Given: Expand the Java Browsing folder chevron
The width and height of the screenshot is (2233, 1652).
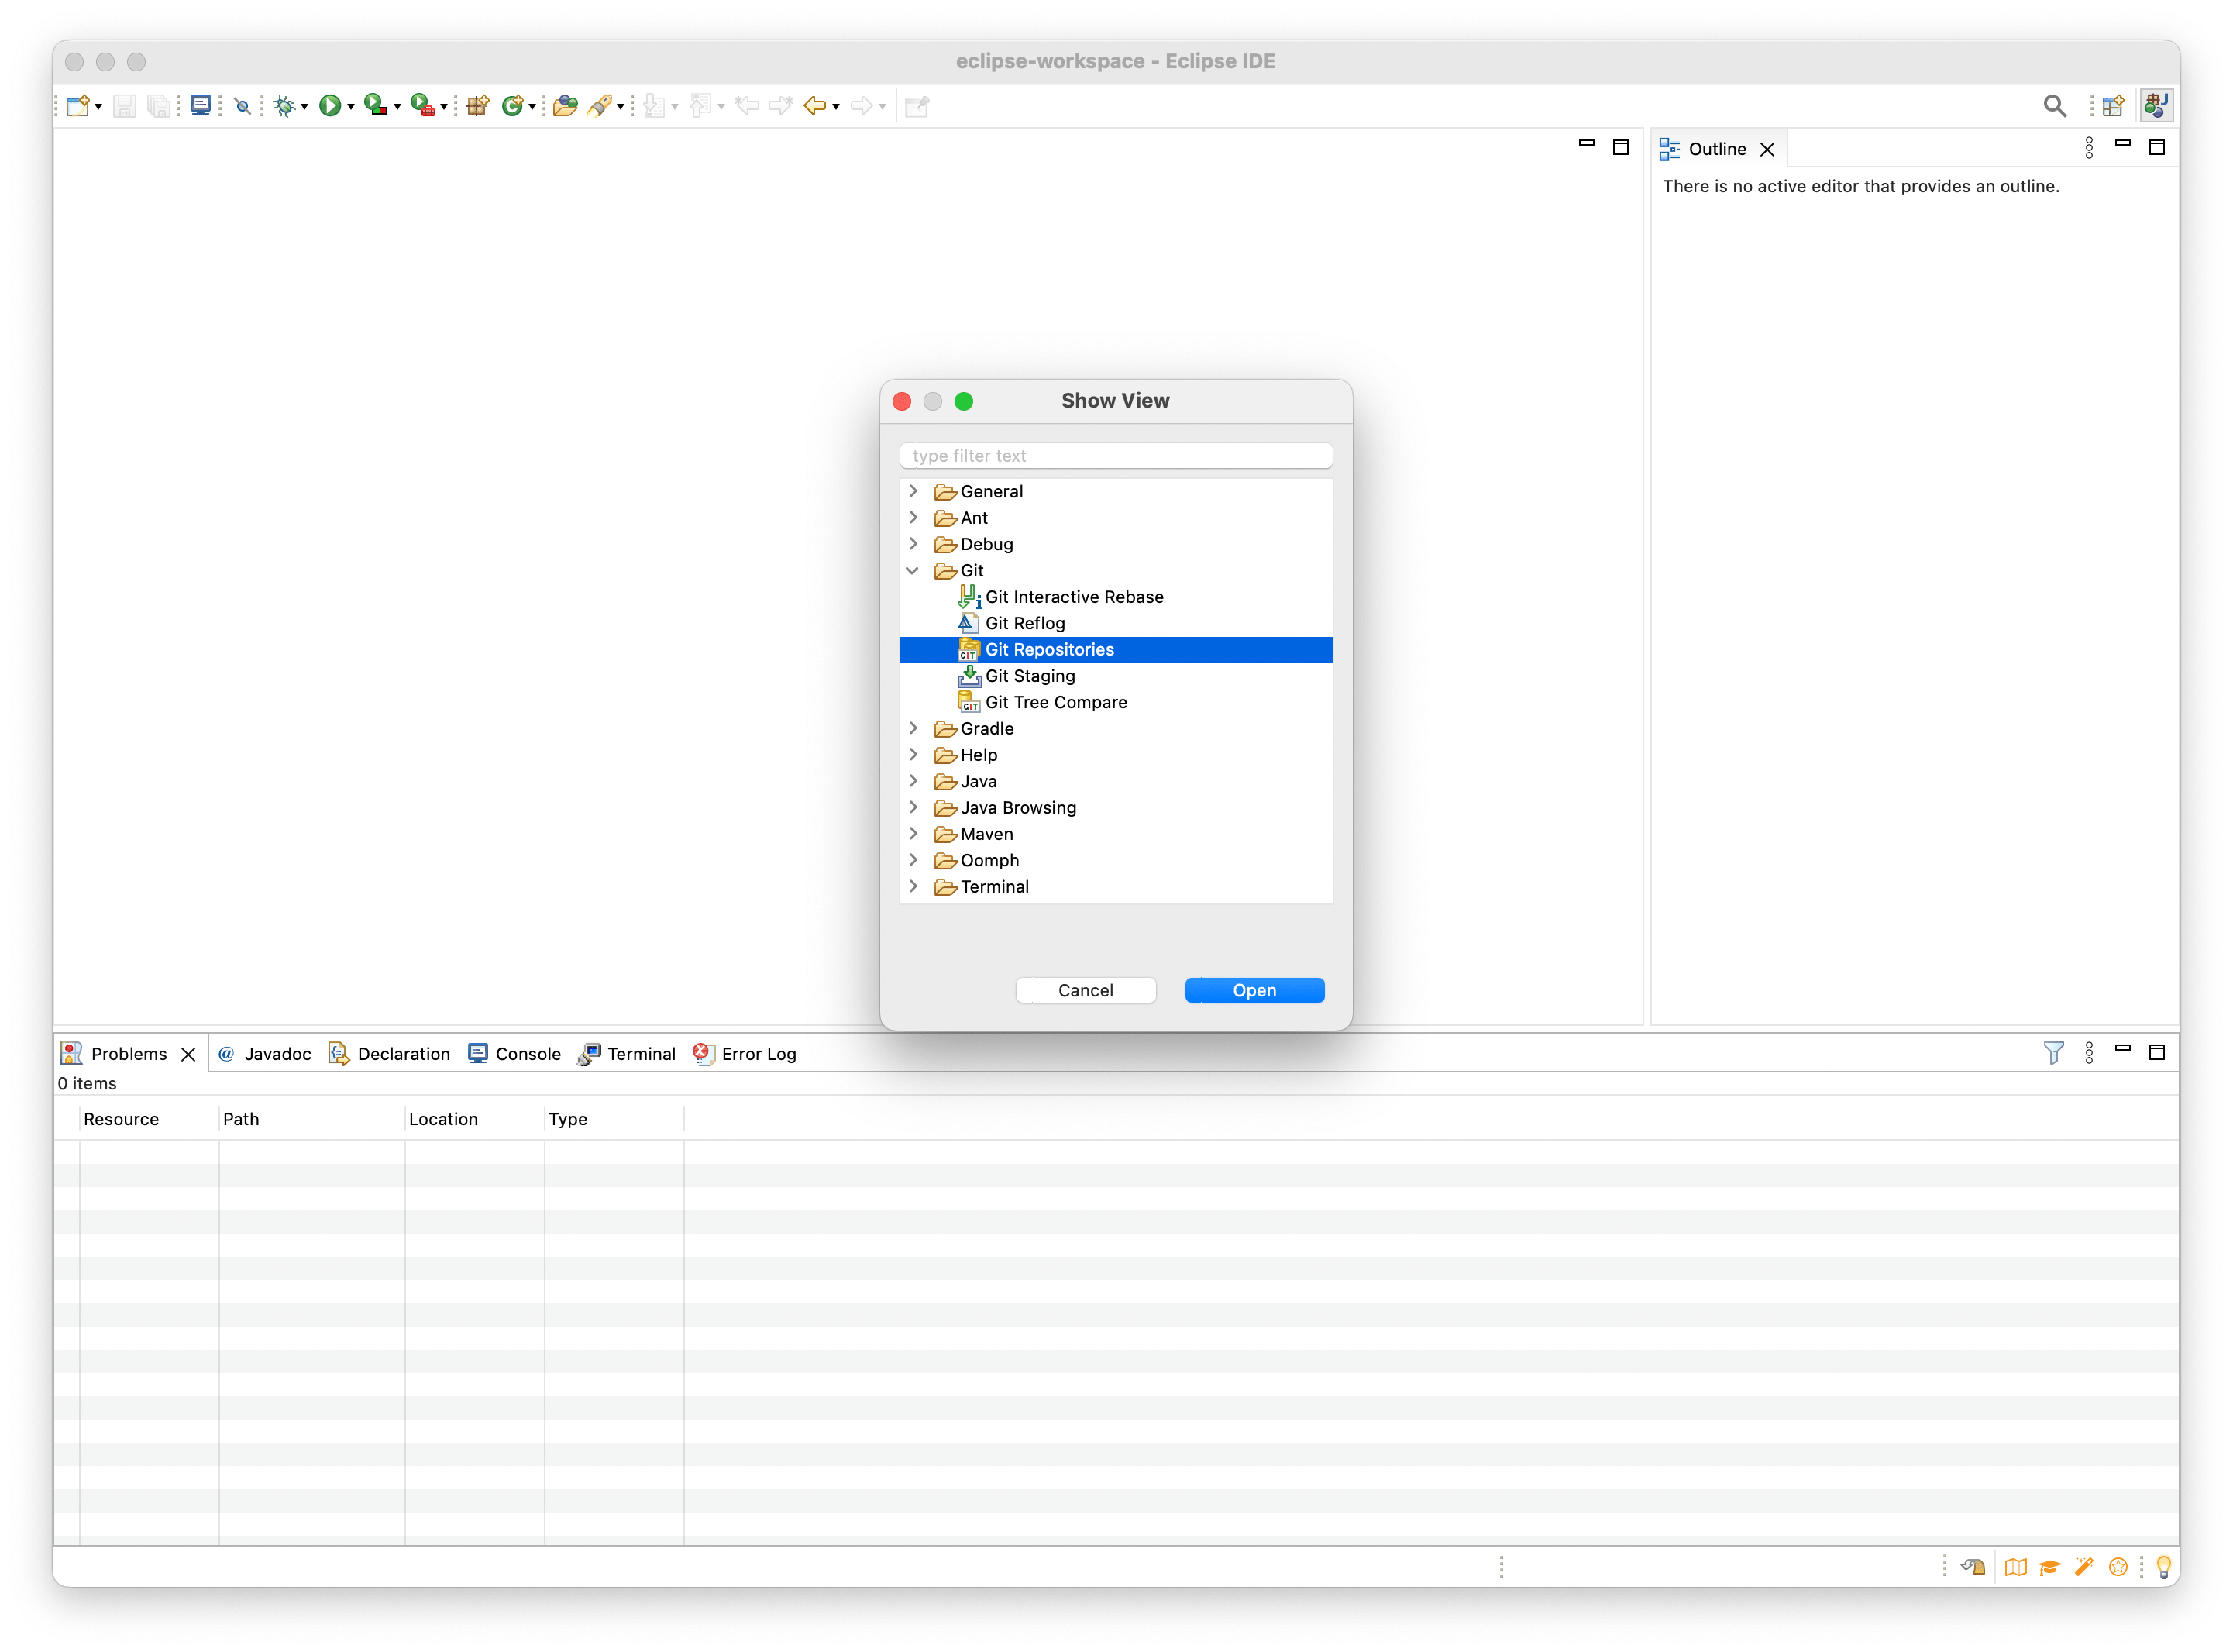Looking at the screenshot, I should pos(913,807).
